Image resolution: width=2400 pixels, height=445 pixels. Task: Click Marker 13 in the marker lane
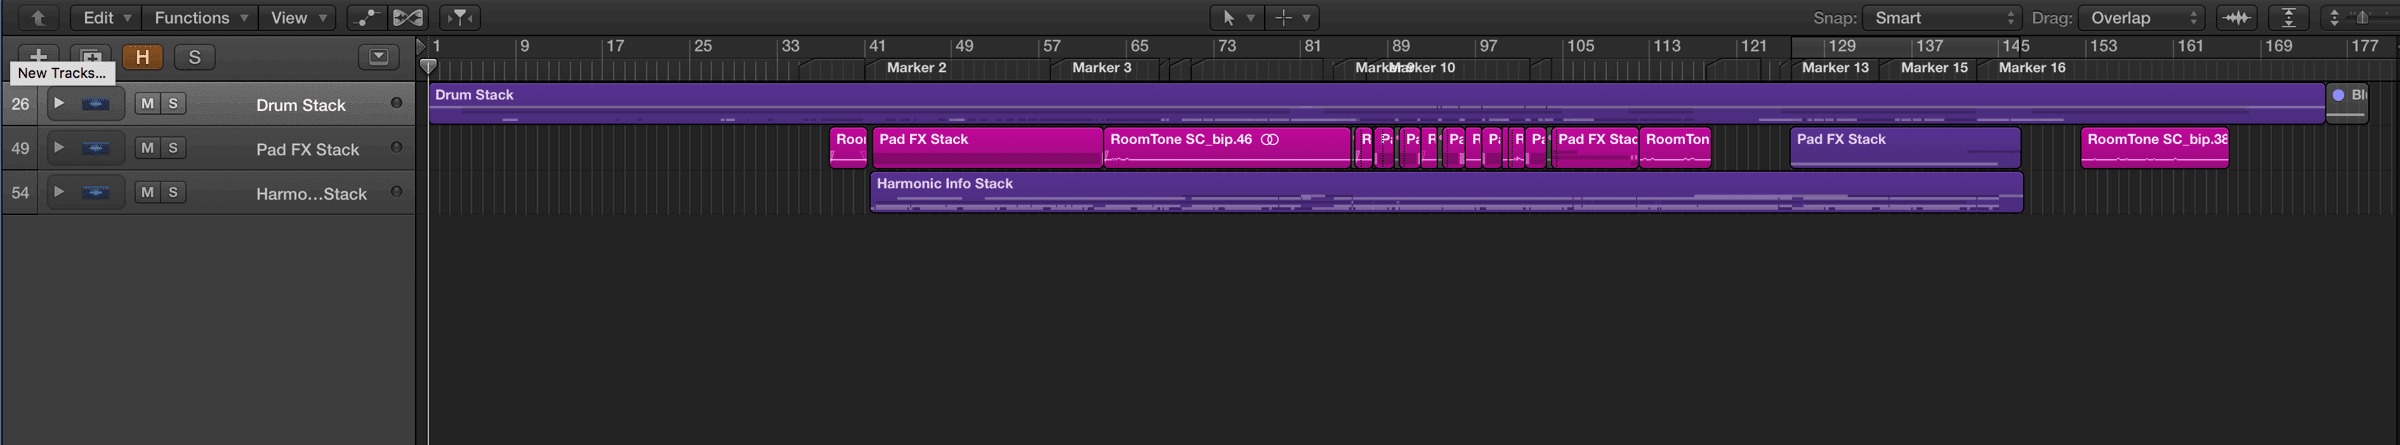(x=1835, y=68)
